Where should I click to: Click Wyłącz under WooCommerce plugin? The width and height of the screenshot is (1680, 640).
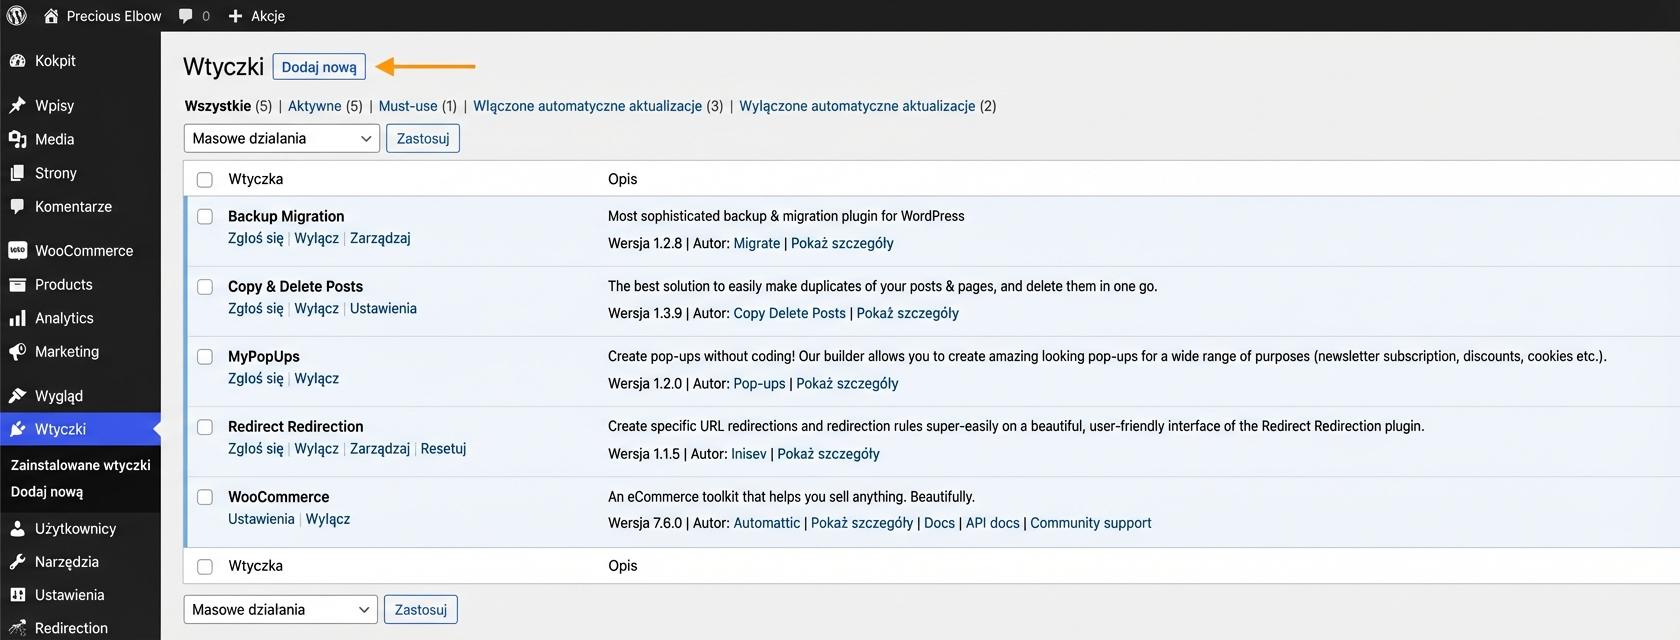tap(328, 519)
